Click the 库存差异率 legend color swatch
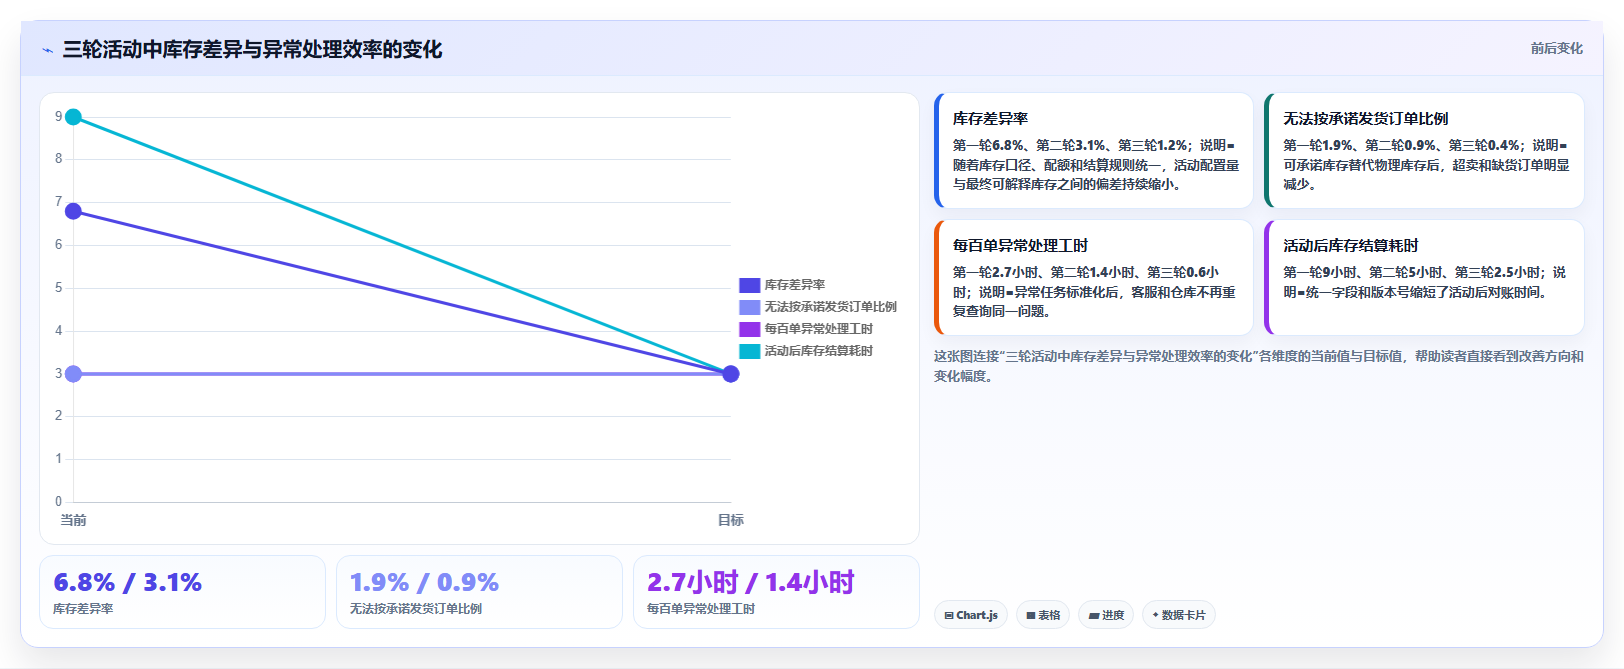This screenshot has width=1624, height=669. [x=750, y=285]
